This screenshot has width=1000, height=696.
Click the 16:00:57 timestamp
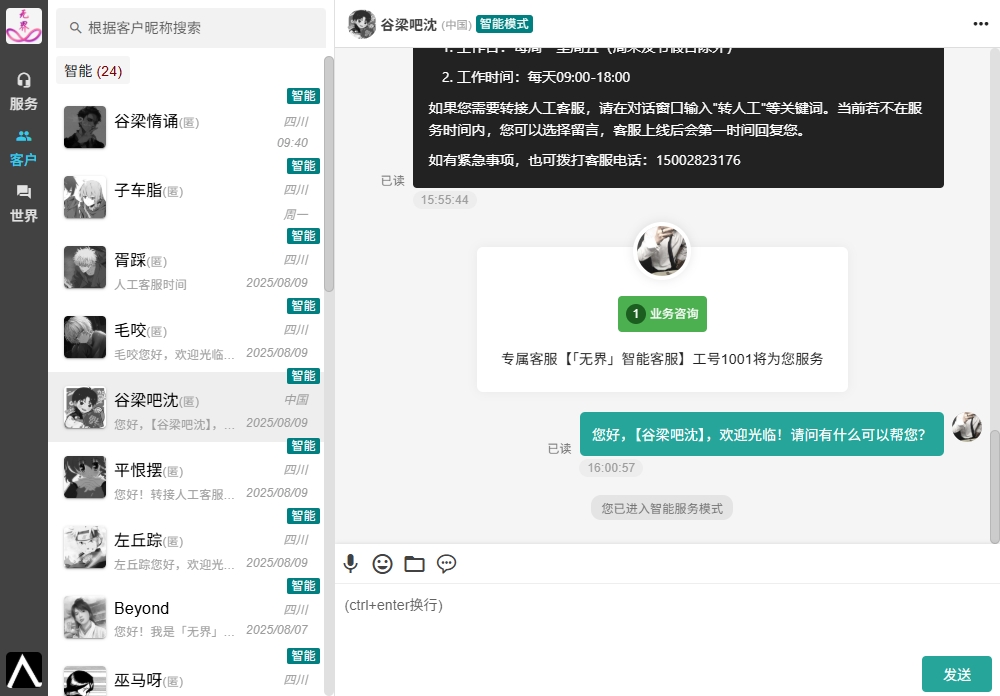click(611, 468)
